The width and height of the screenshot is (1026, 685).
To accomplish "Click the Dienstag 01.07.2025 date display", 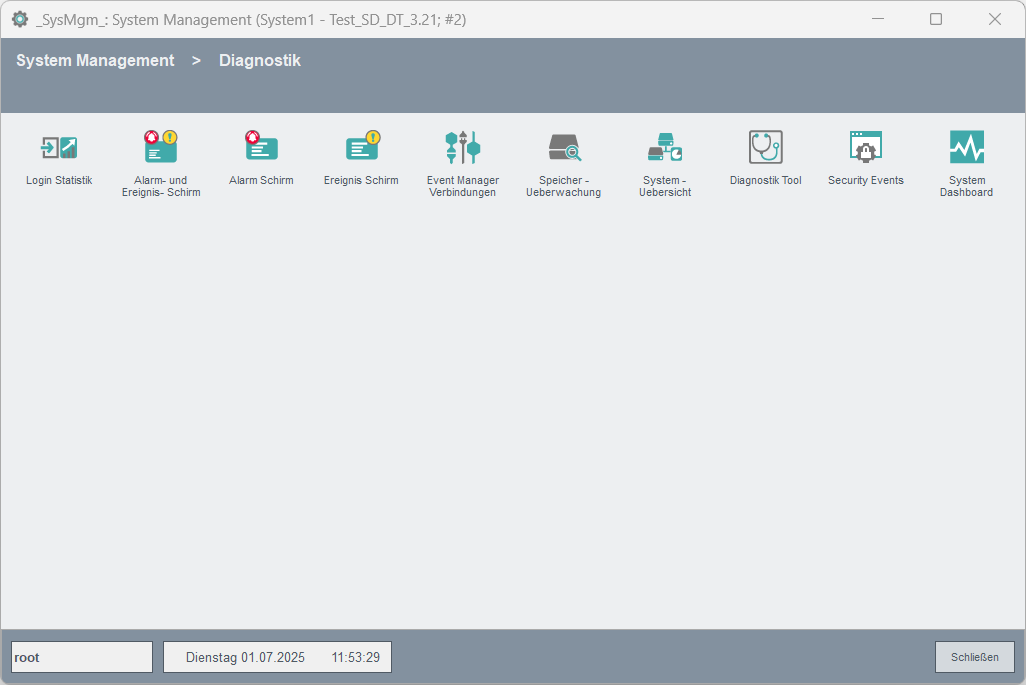I will pos(245,657).
